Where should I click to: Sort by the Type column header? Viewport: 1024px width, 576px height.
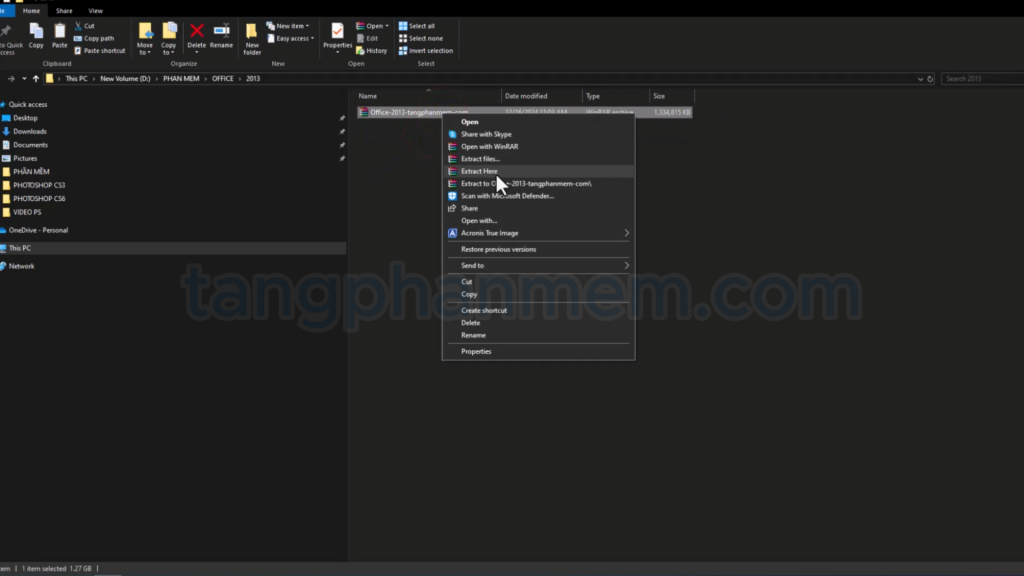[x=616, y=96]
